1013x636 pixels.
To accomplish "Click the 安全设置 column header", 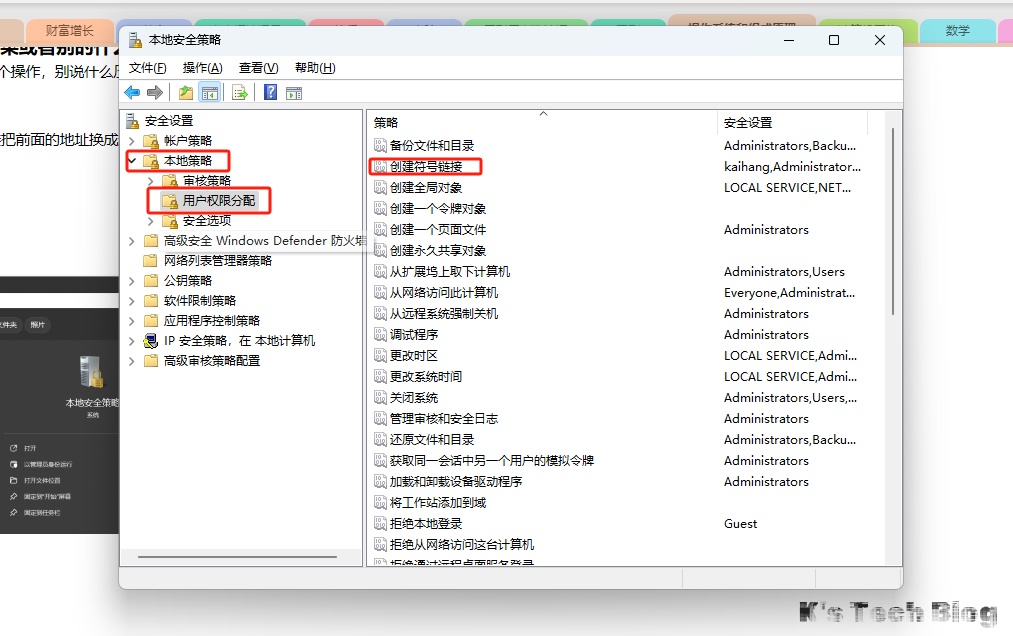I will click(x=790, y=122).
